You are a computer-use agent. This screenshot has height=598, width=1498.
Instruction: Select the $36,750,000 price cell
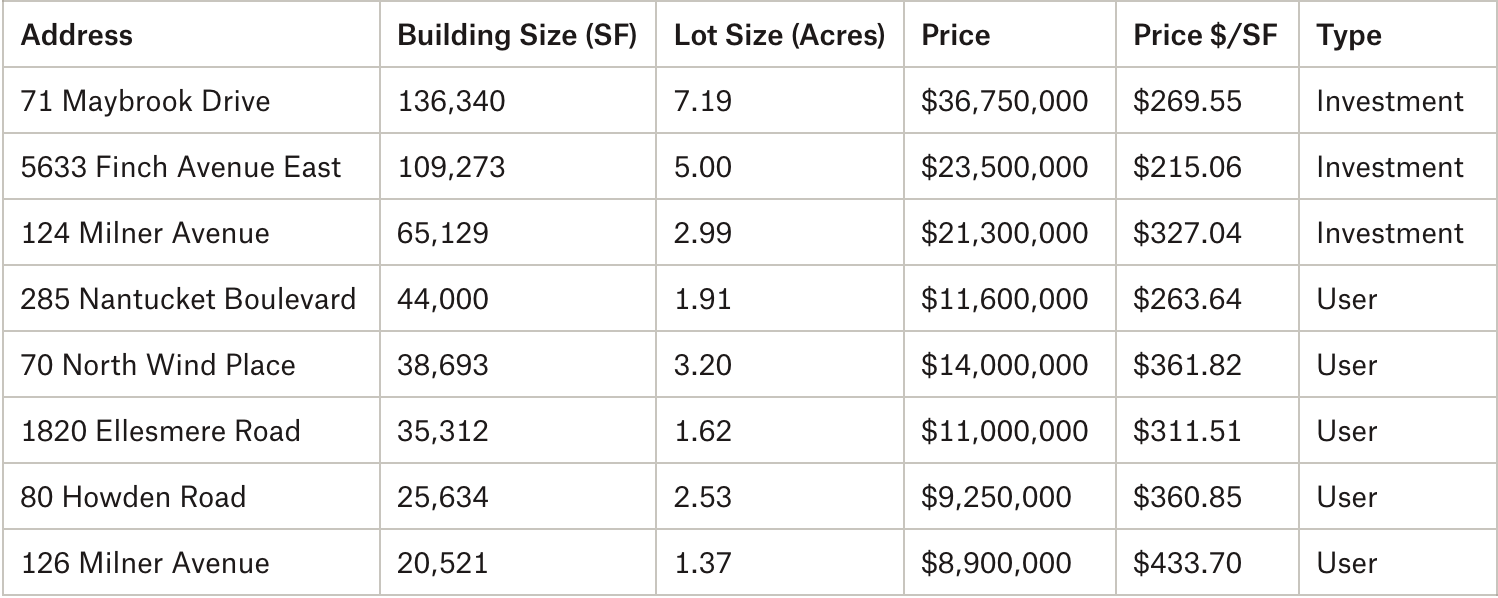1004,101
